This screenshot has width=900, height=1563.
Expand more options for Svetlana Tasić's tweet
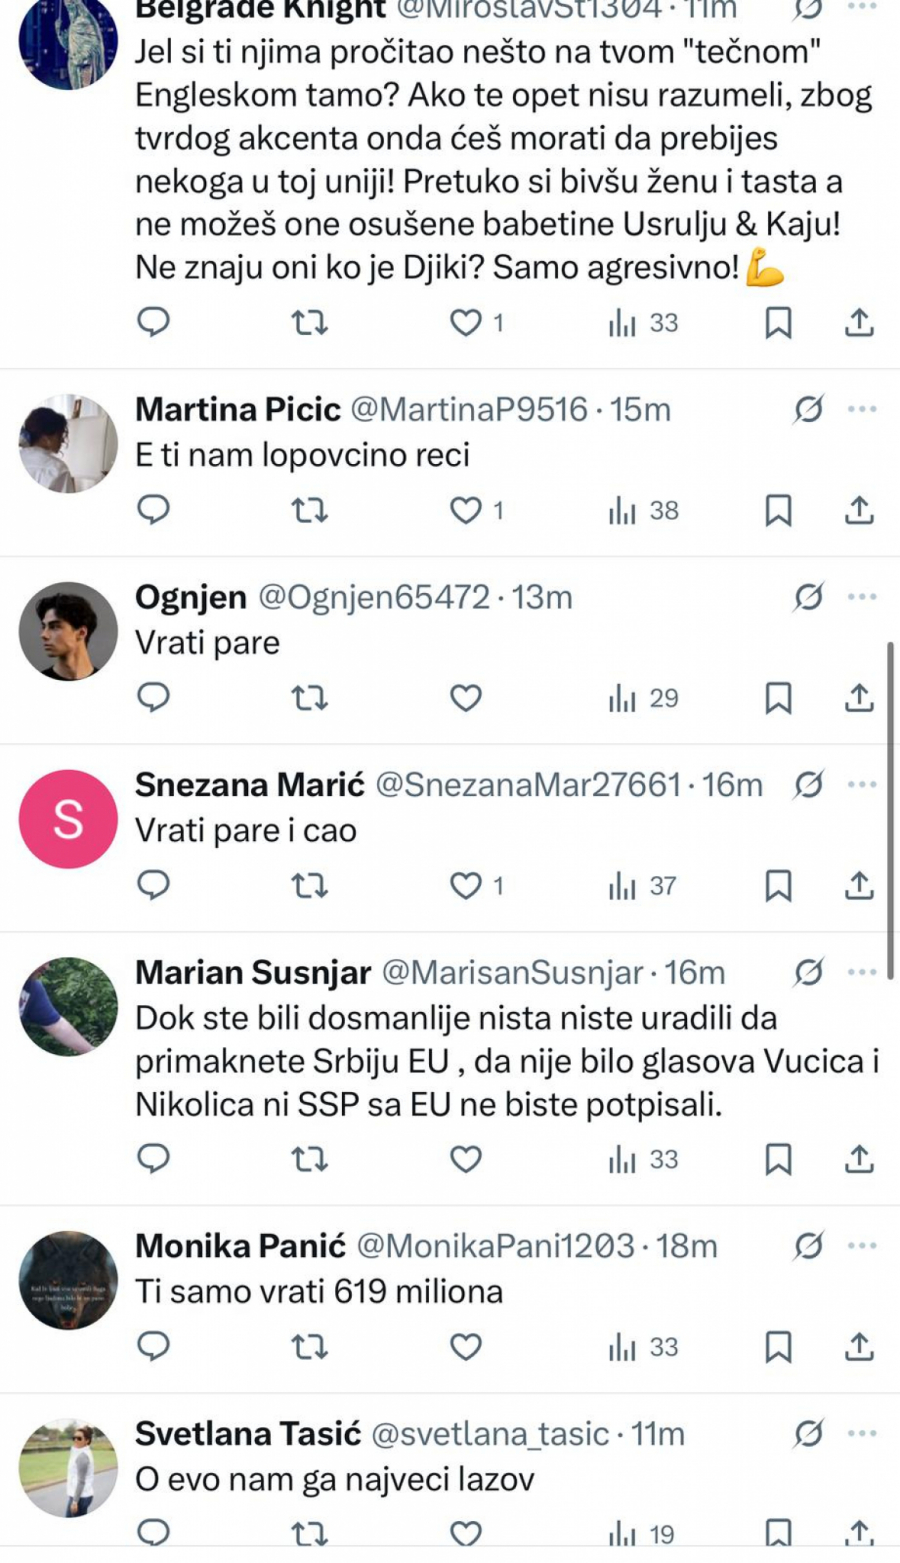[x=861, y=1434]
